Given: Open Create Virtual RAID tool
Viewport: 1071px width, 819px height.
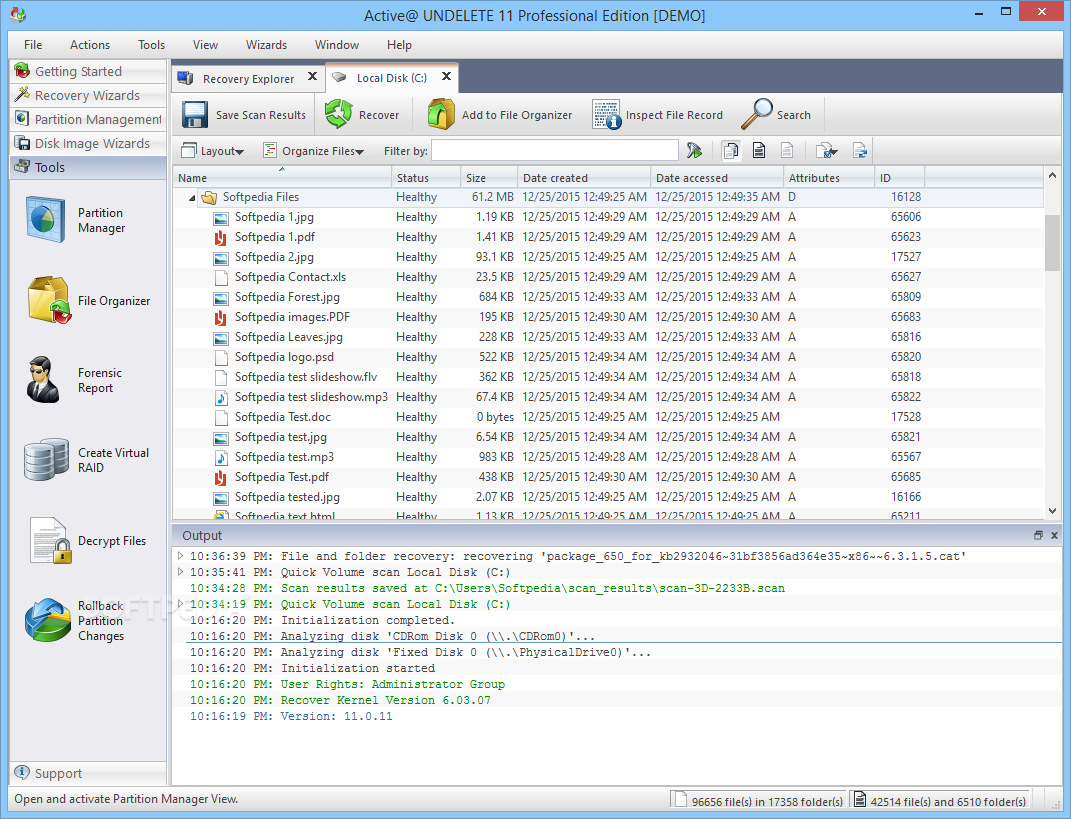Looking at the screenshot, I should [87, 460].
